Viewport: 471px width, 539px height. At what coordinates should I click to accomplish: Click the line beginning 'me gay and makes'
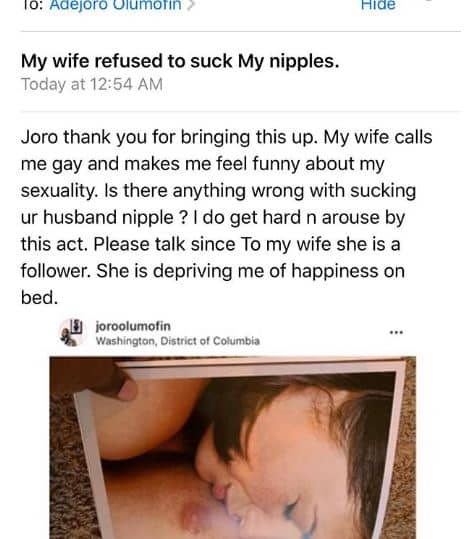click(x=202, y=164)
